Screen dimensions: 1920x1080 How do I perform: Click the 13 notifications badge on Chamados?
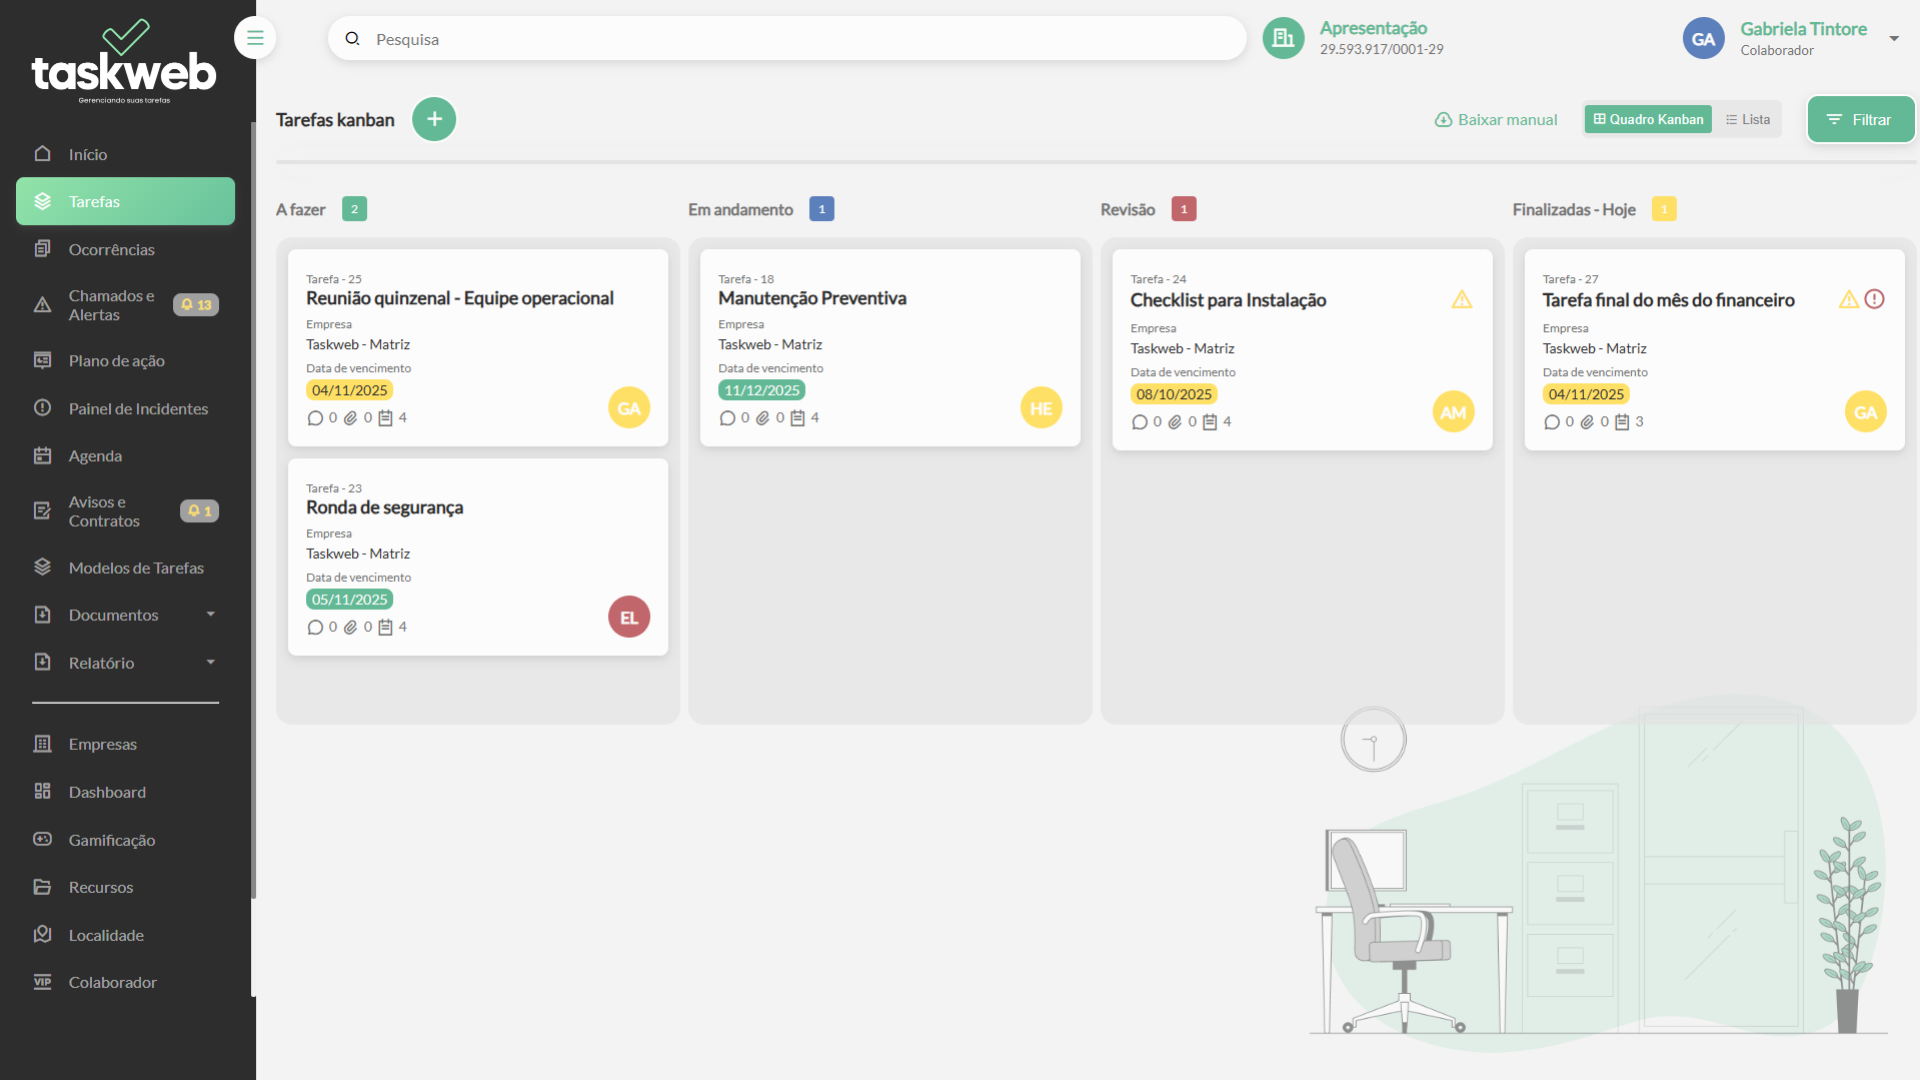pos(196,305)
